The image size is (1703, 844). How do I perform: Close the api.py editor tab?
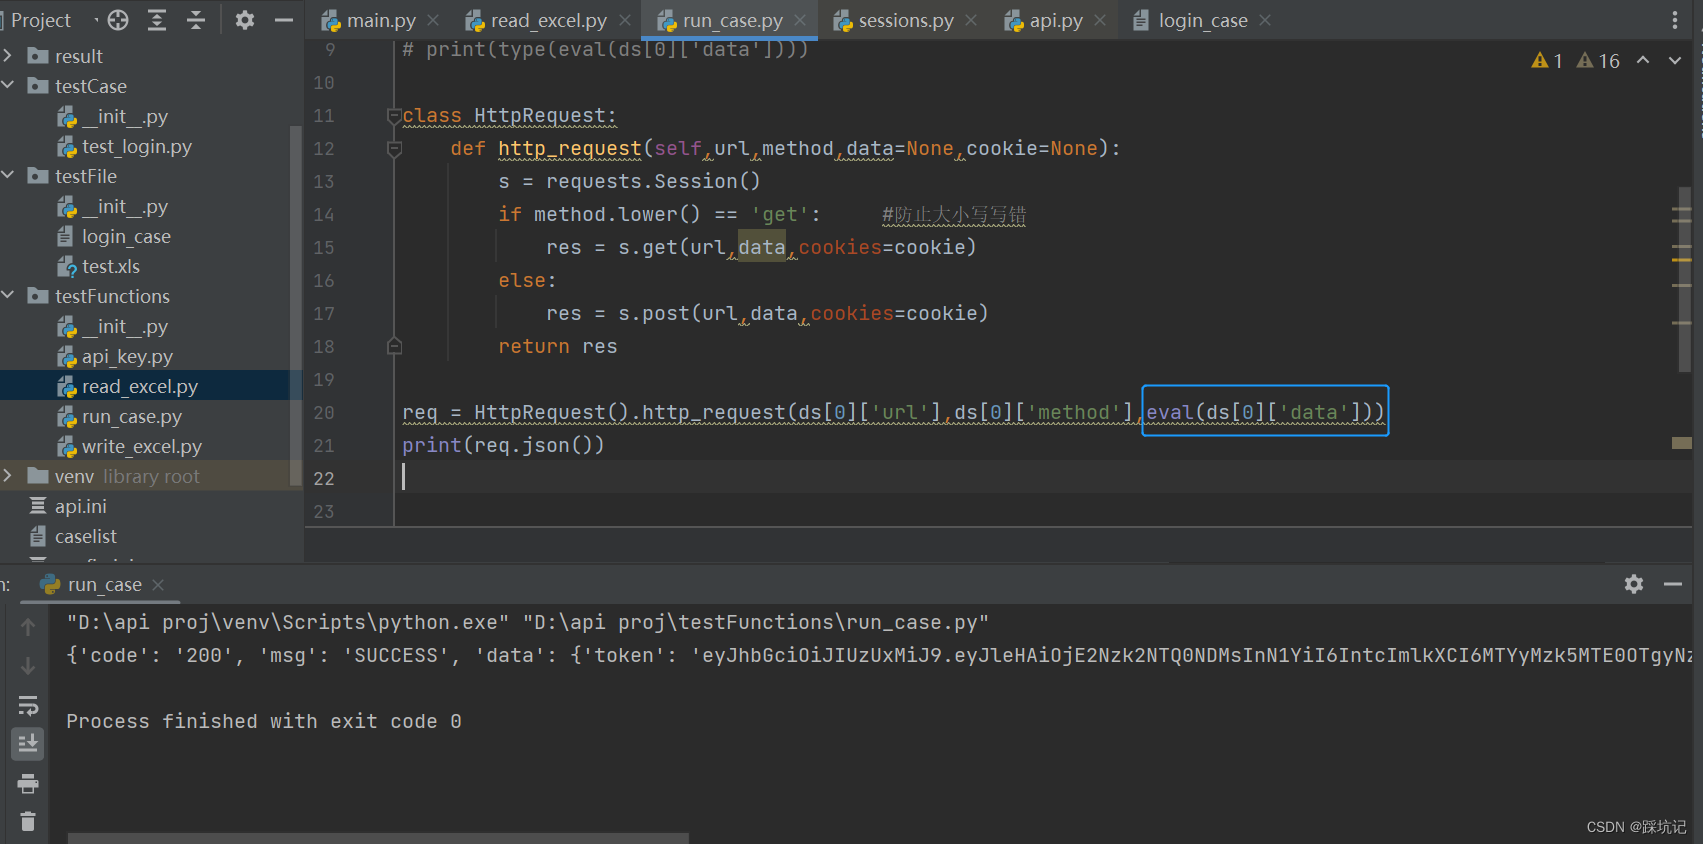[1100, 20]
